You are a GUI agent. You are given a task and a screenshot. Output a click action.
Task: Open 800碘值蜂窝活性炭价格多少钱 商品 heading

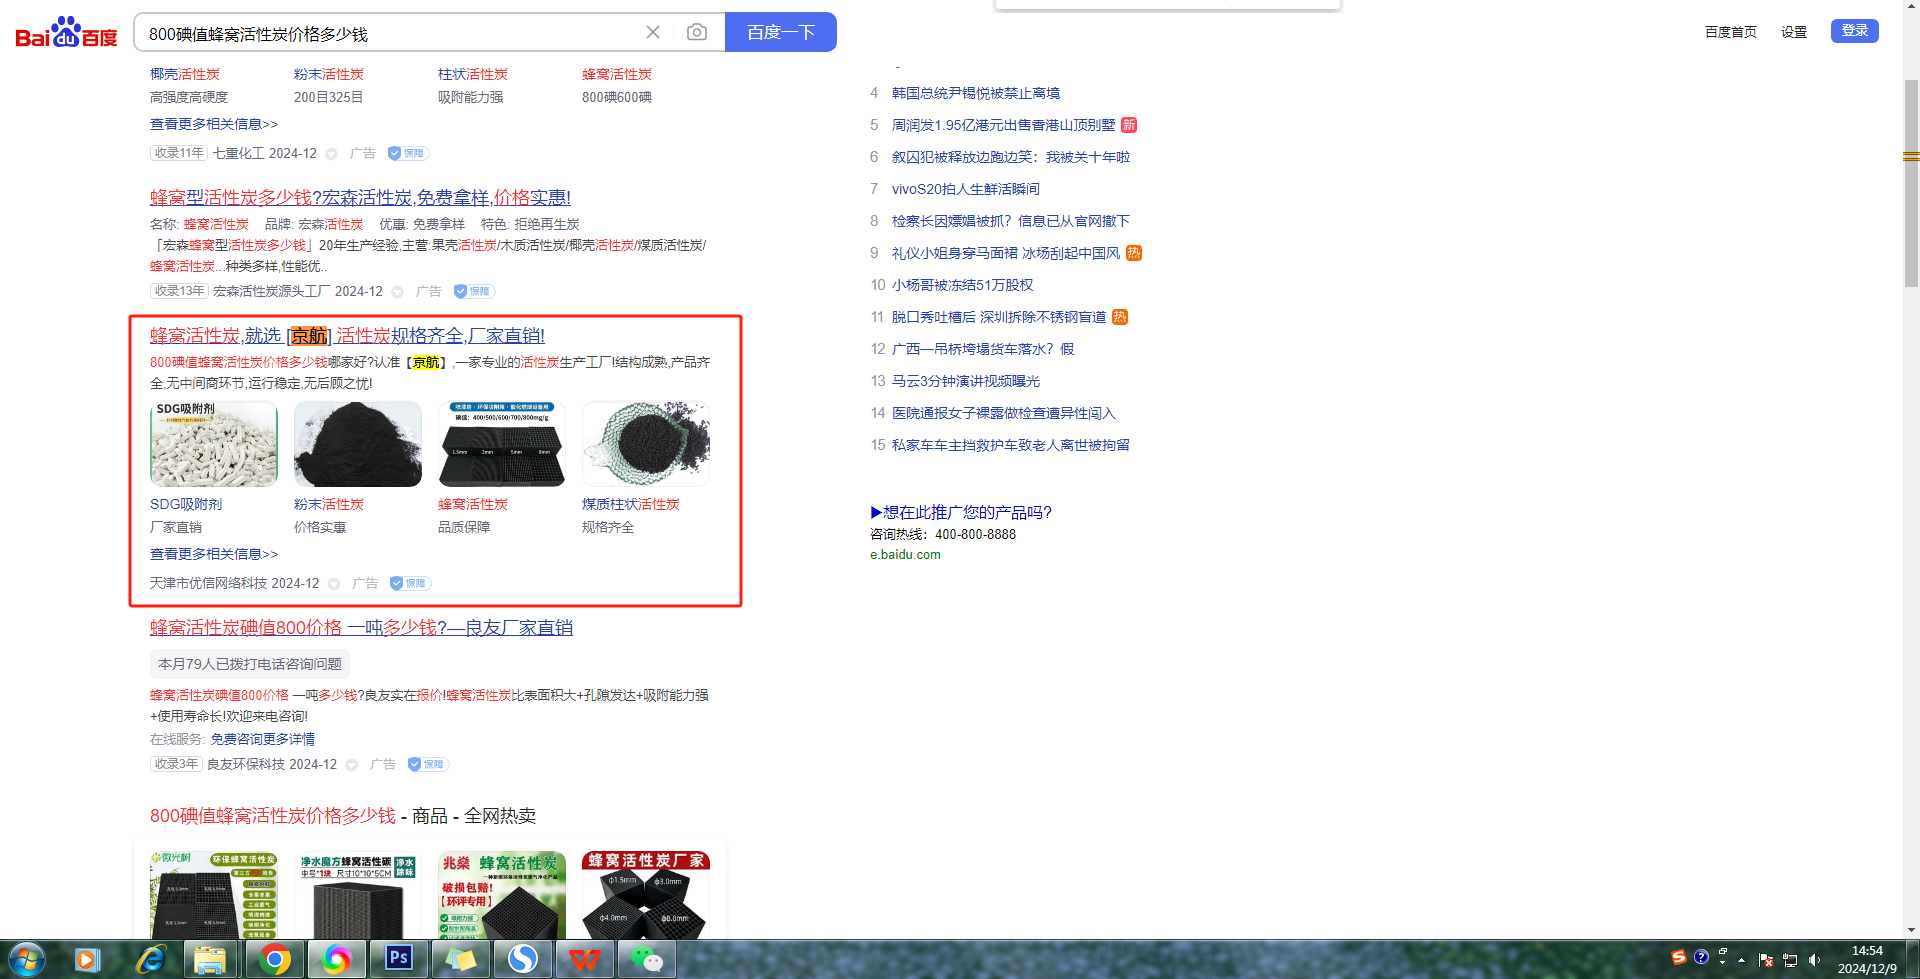[343, 816]
